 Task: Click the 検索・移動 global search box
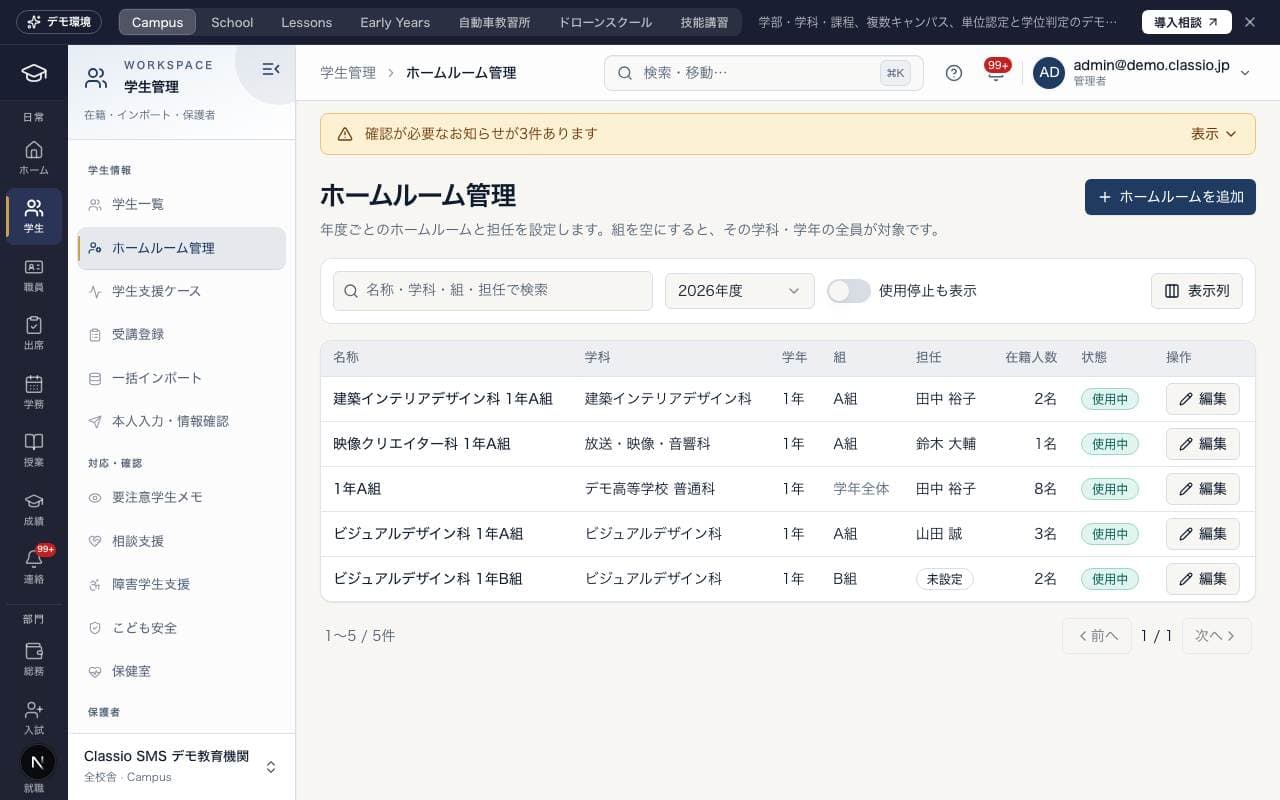coord(764,73)
